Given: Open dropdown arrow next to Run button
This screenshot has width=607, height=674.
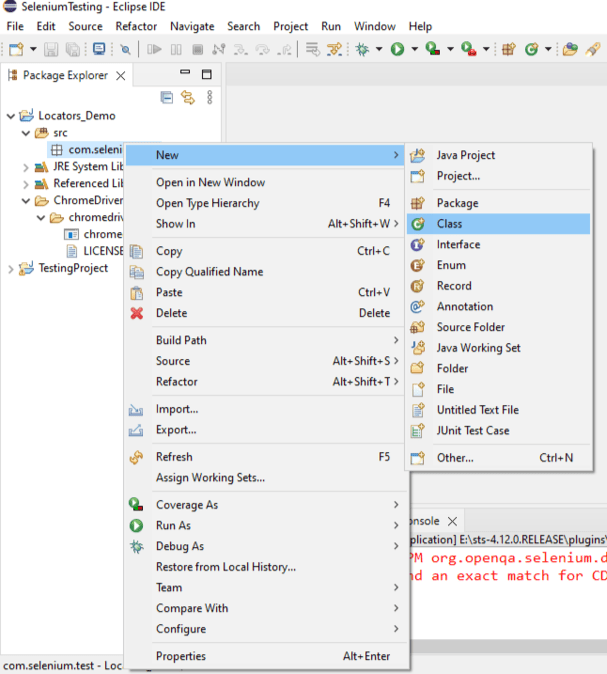Looking at the screenshot, I should (414, 49).
